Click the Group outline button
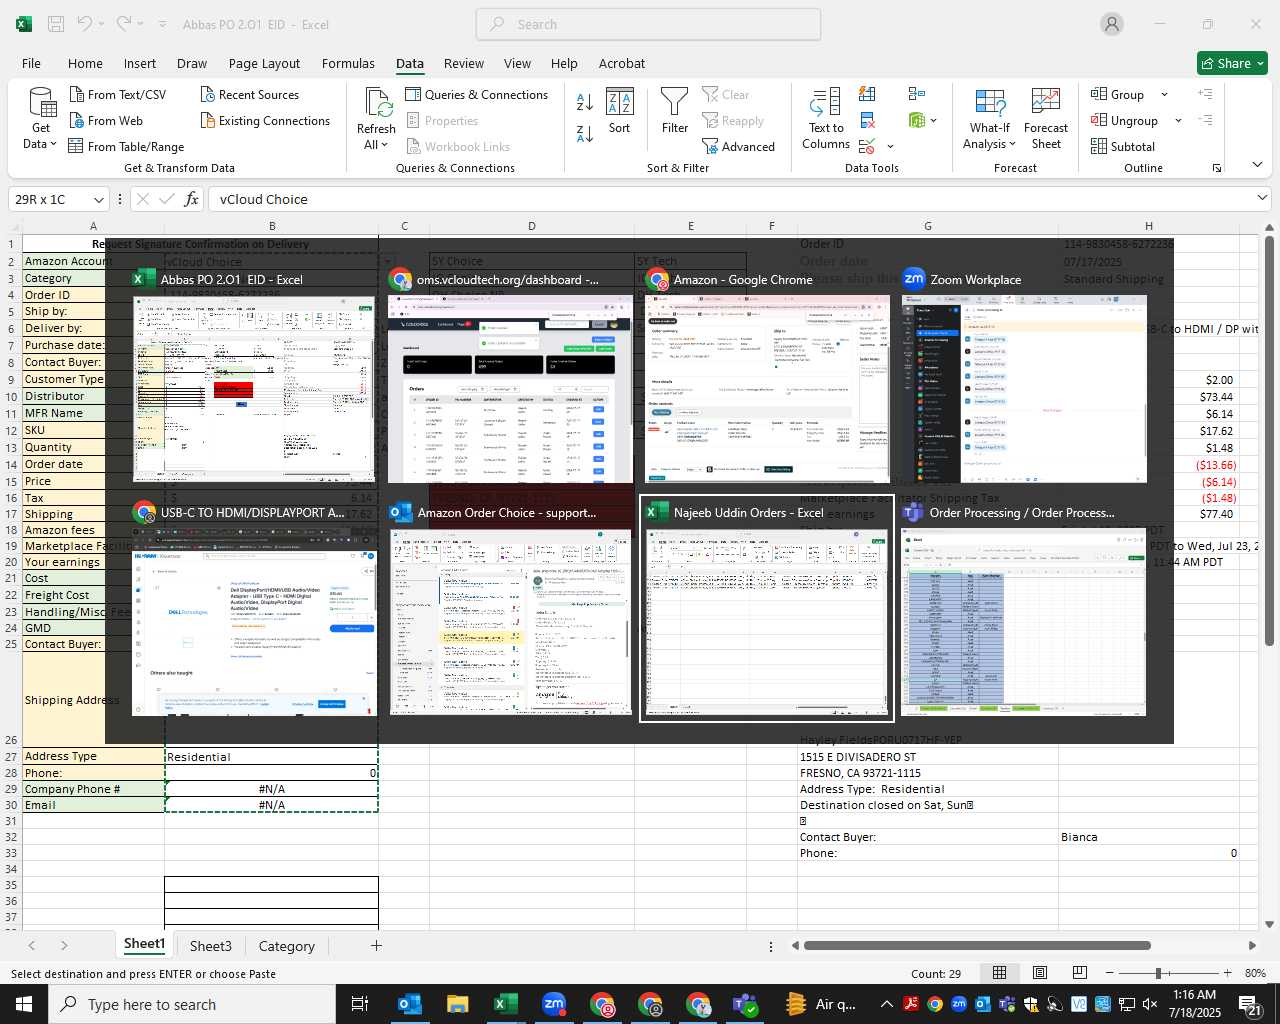Screen dimensions: 1280x1024 1118,94
